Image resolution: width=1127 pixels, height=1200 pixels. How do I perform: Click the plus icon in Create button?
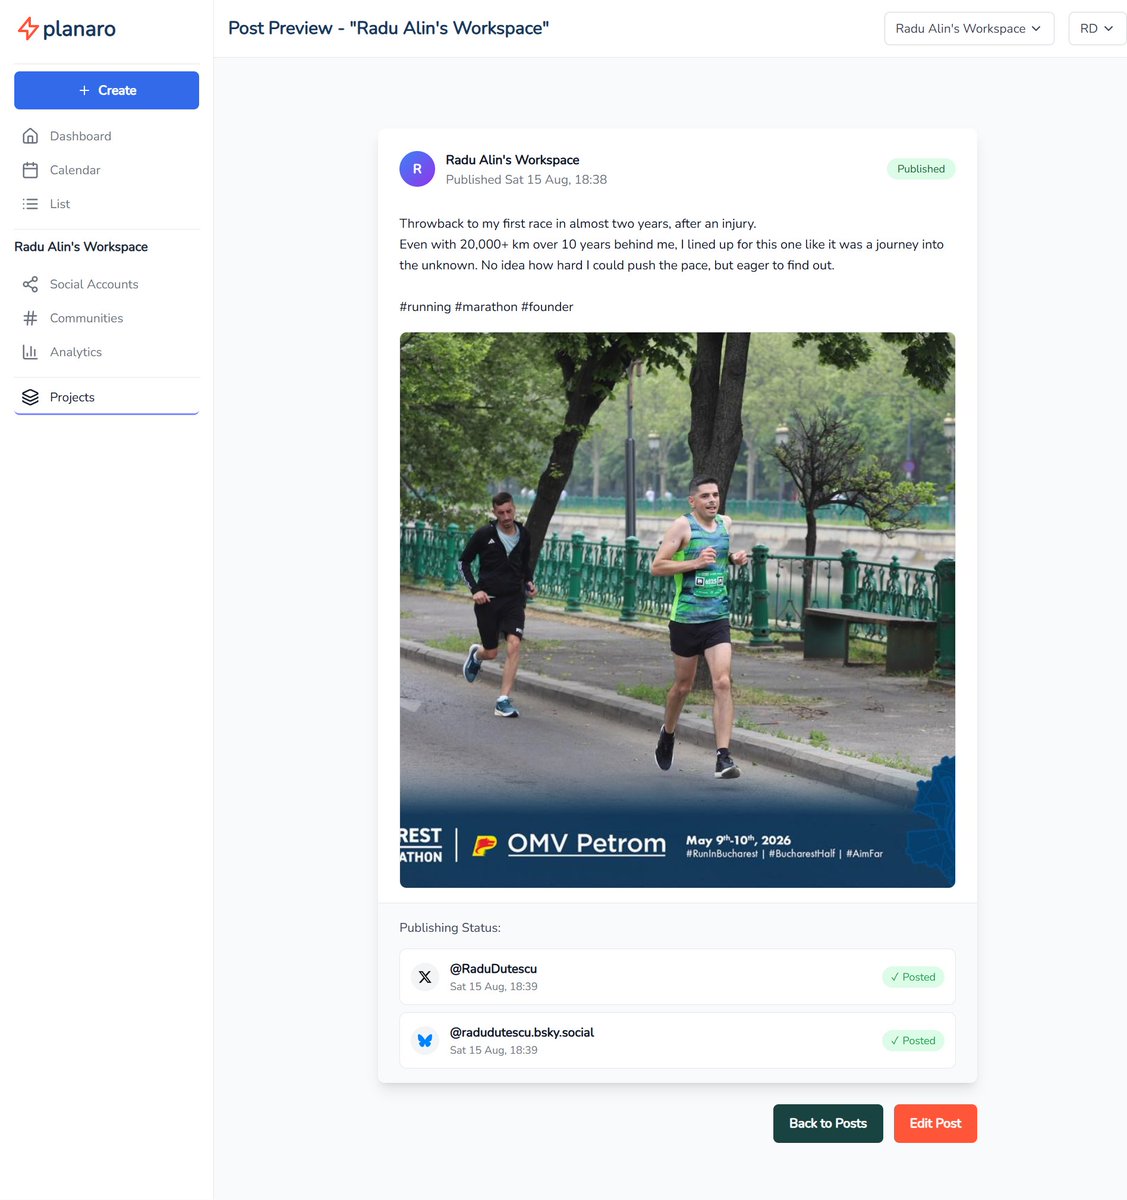(x=84, y=90)
